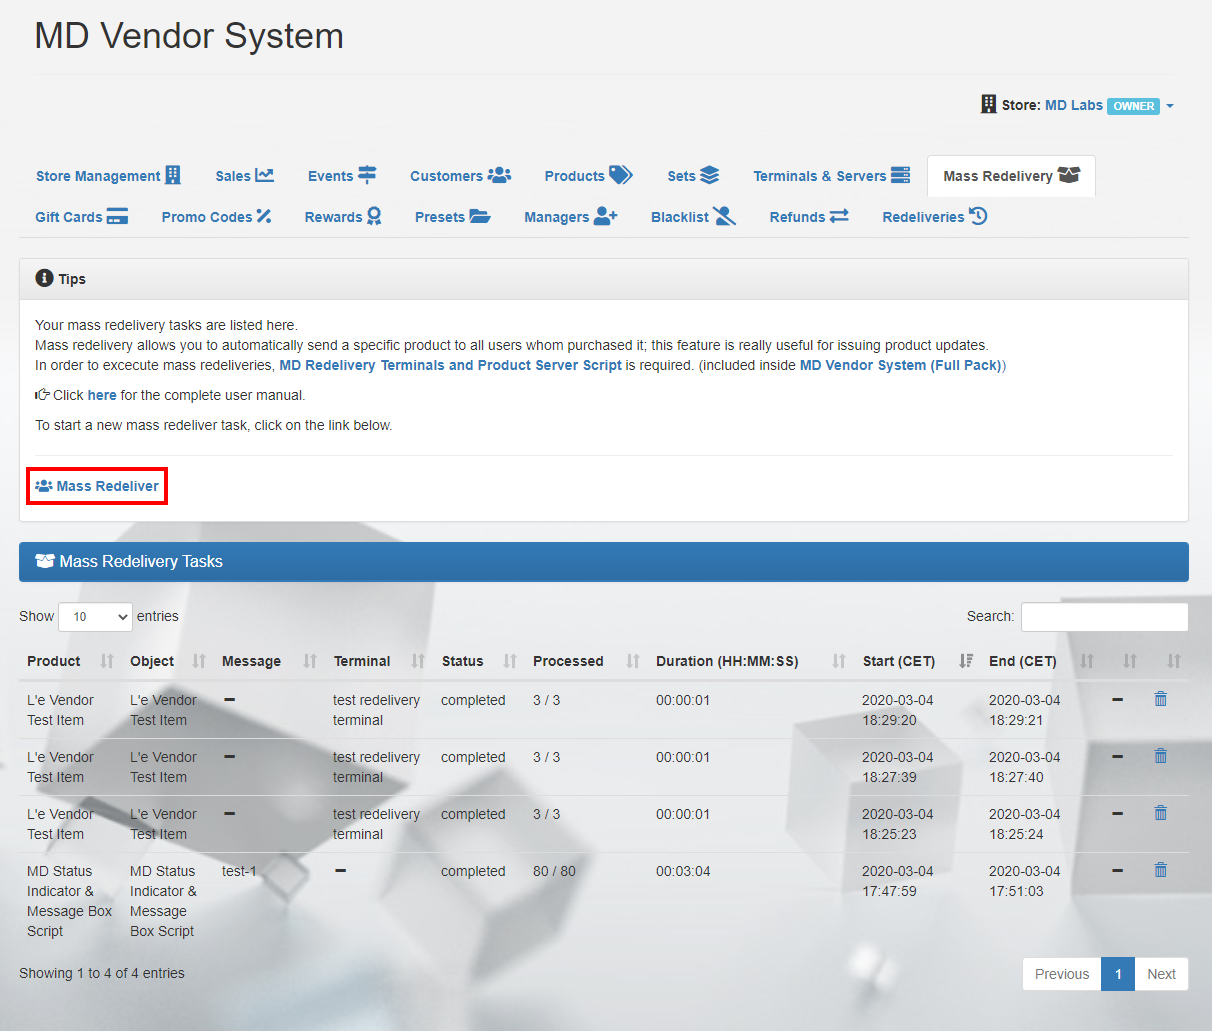The width and height of the screenshot is (1212, 1031).
Task: Click the Next pagination button
Action: click(x=1161, y=974)
